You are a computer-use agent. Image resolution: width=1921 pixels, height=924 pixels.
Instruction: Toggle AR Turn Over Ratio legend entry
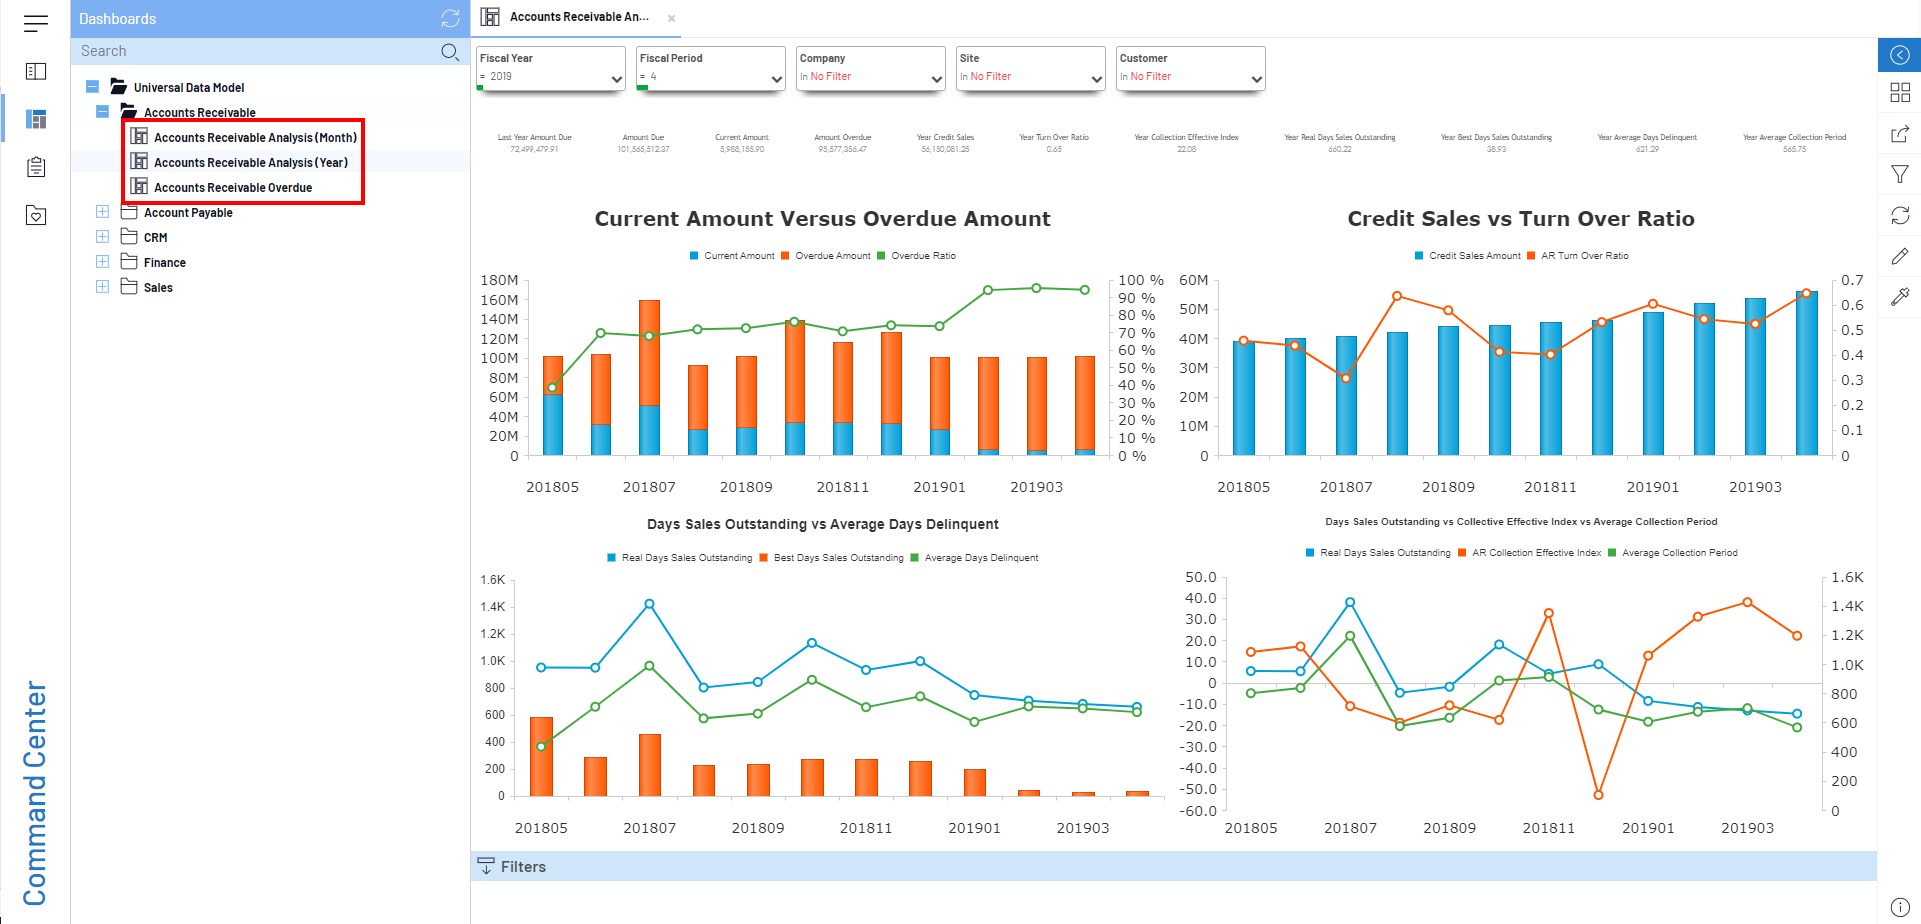(1584, 256)
